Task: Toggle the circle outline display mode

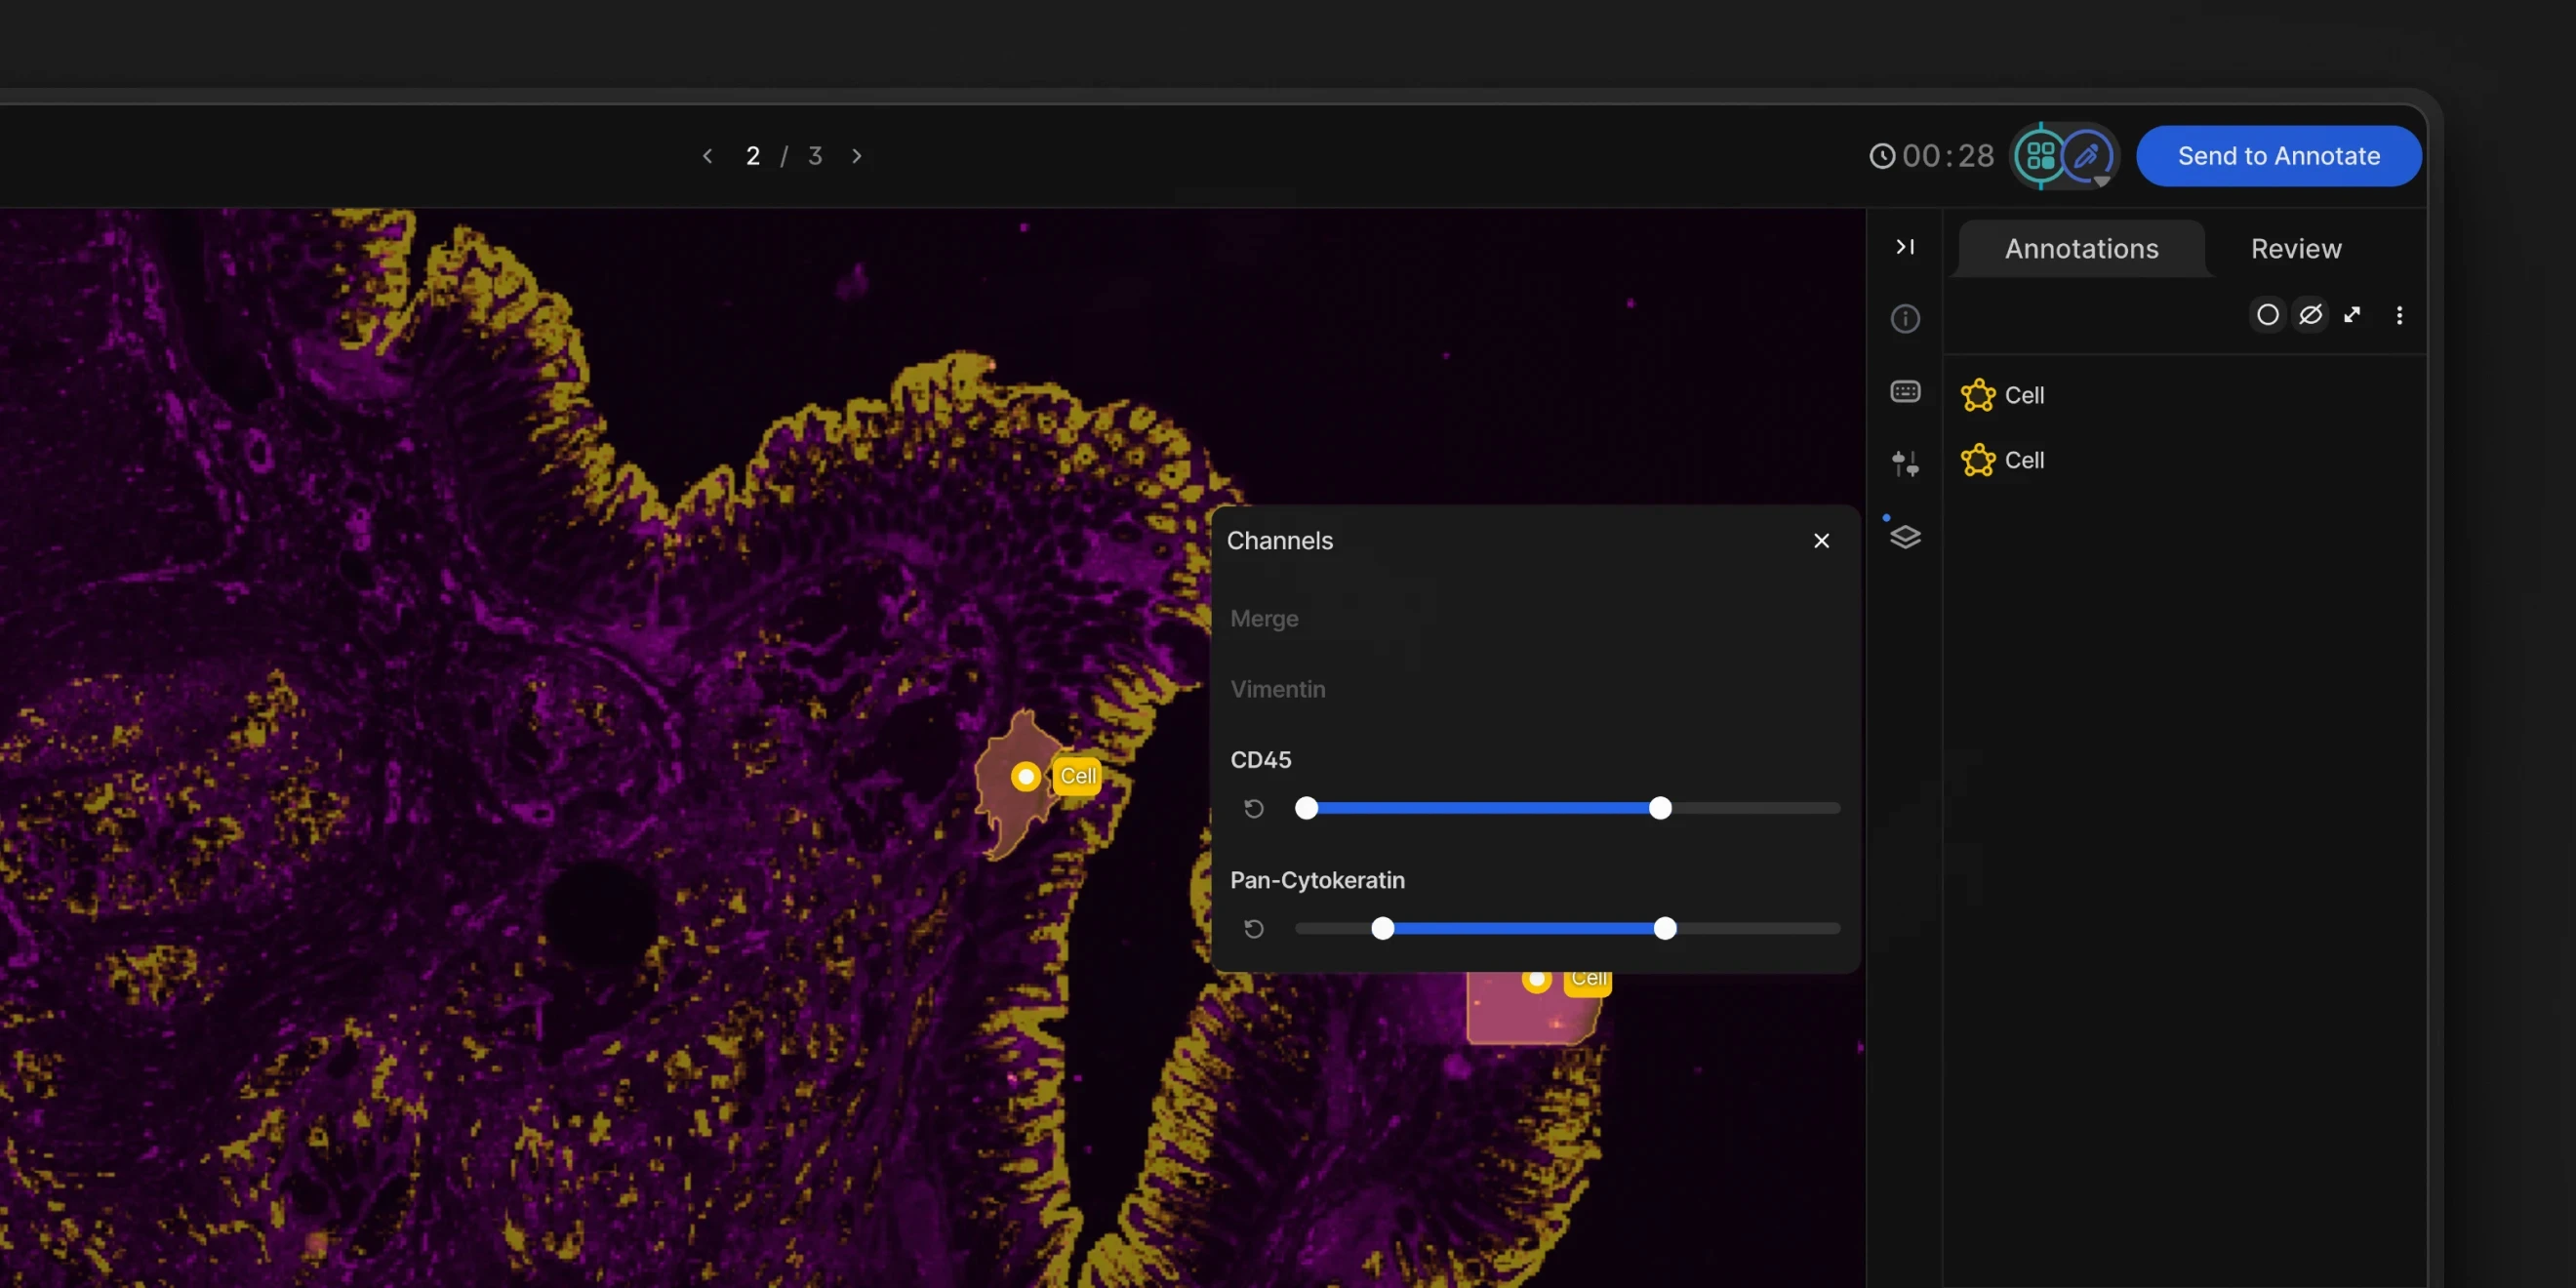Action: [2267, 314]
